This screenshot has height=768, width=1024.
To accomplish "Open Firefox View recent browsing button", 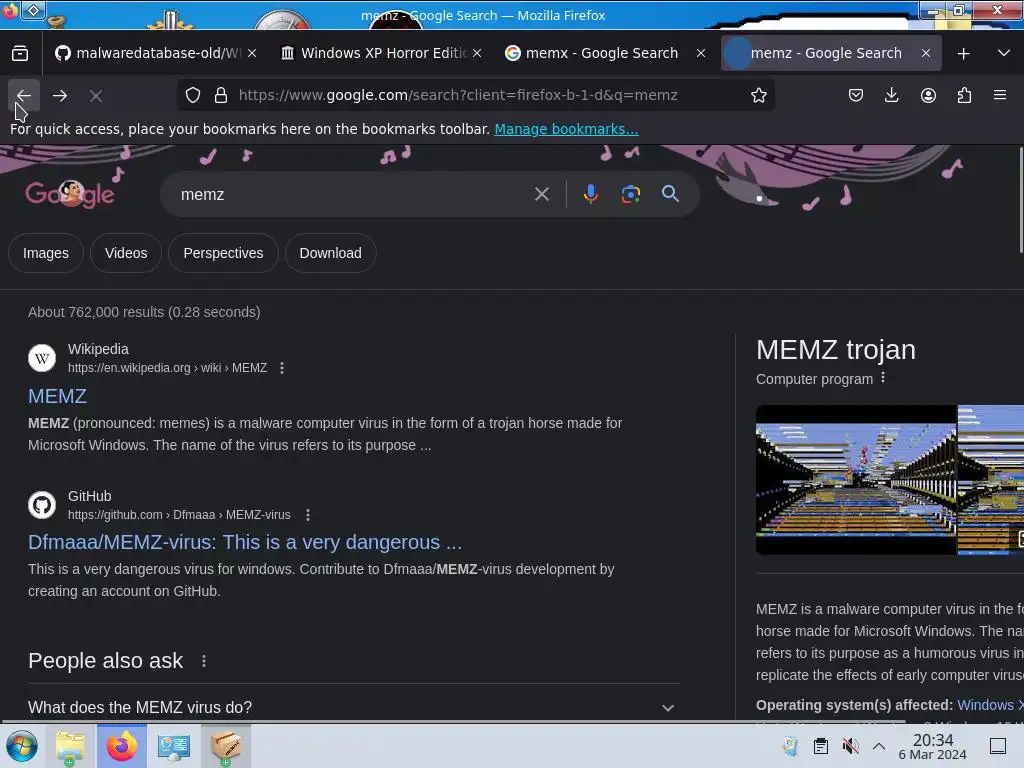I will [20, 53].
